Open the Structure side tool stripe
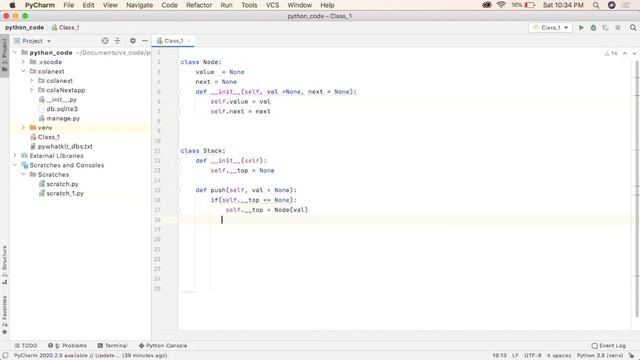The image size is (640, 360). tap(4, 265)
